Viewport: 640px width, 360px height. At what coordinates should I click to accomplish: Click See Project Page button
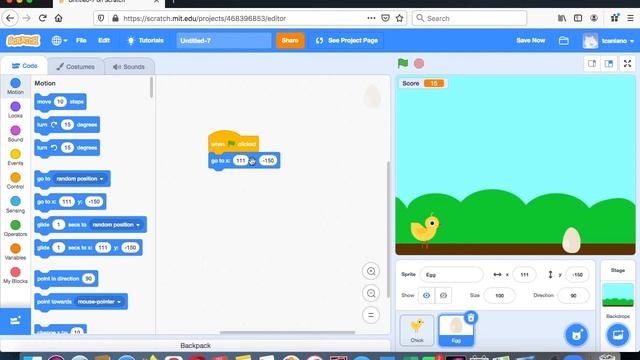click(347, 40)
